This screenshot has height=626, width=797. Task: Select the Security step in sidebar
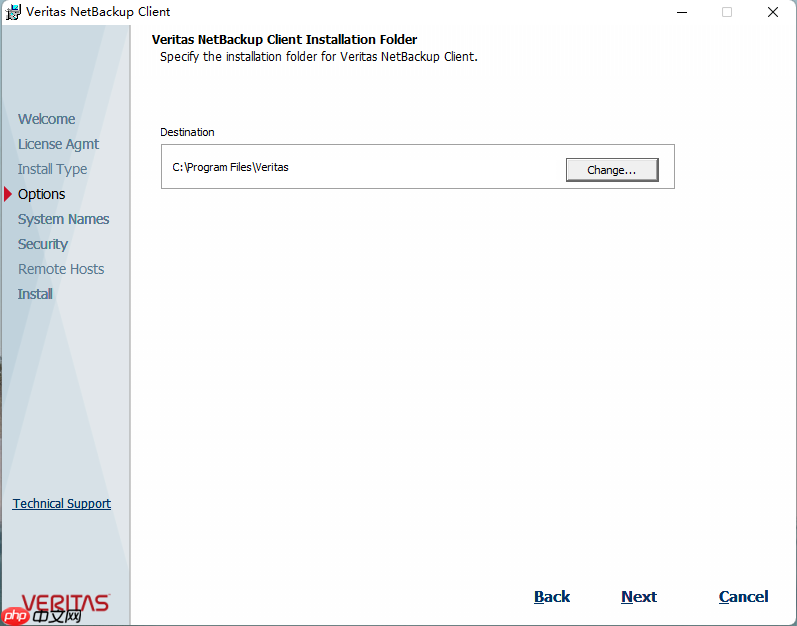coord(43,244)
